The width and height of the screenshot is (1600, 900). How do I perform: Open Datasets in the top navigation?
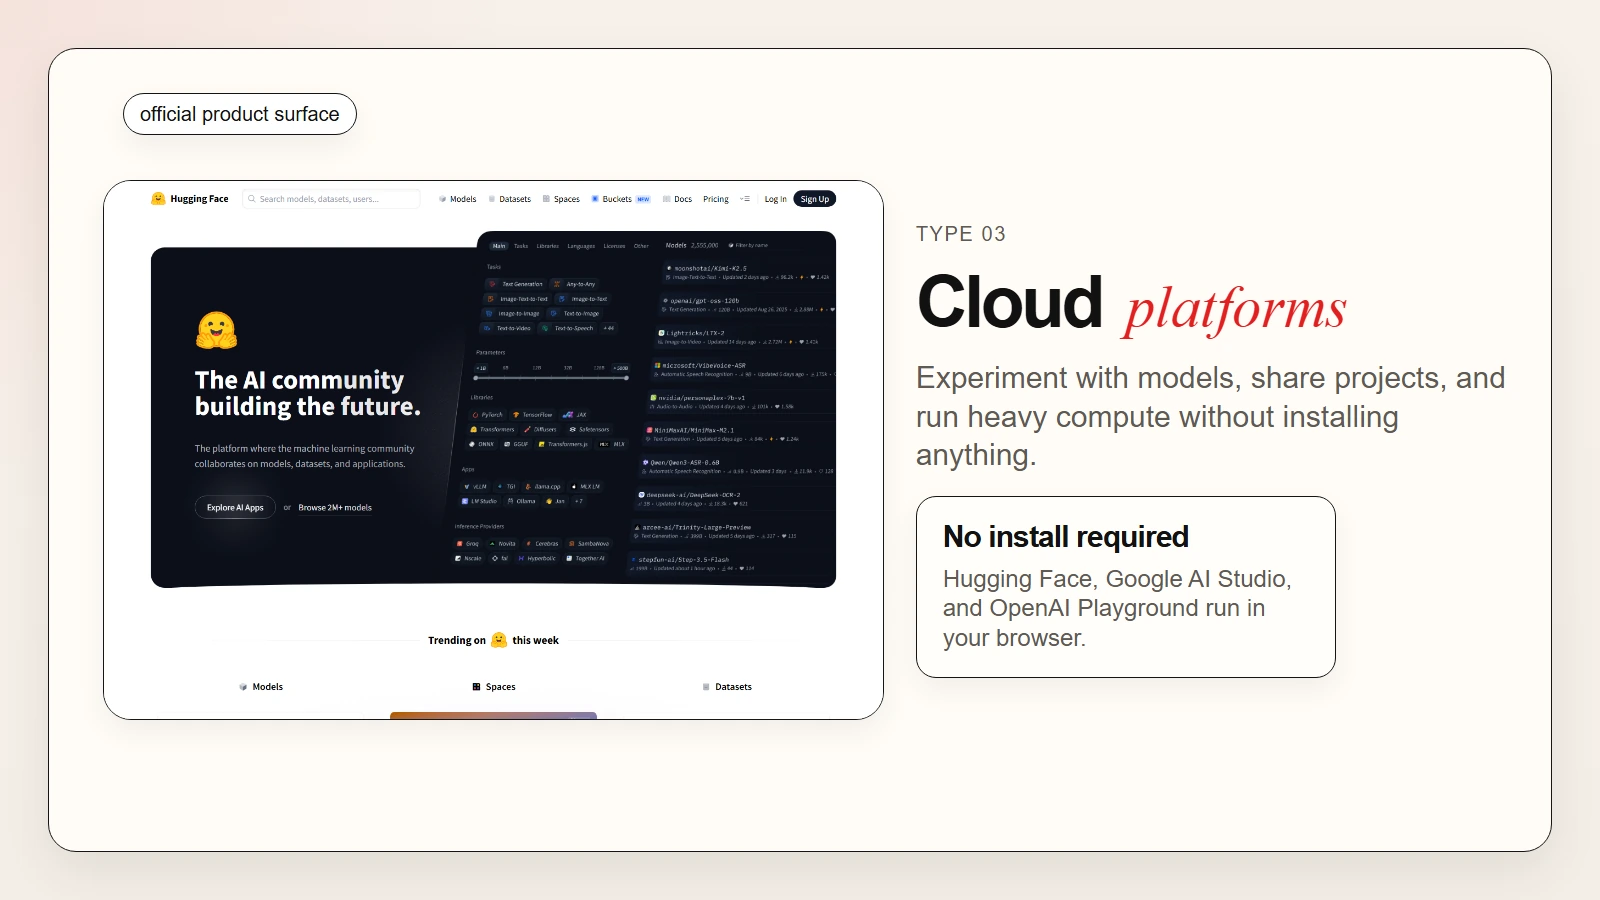(510, 199)
